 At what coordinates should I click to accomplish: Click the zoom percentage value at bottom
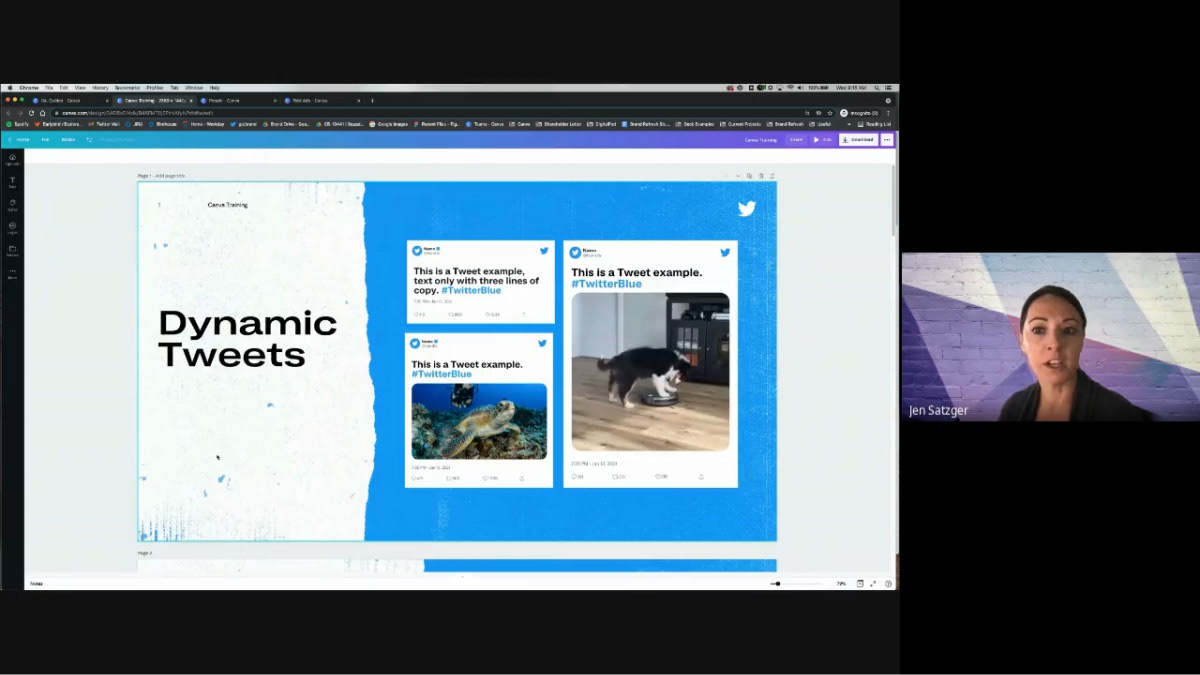[841, 583]
